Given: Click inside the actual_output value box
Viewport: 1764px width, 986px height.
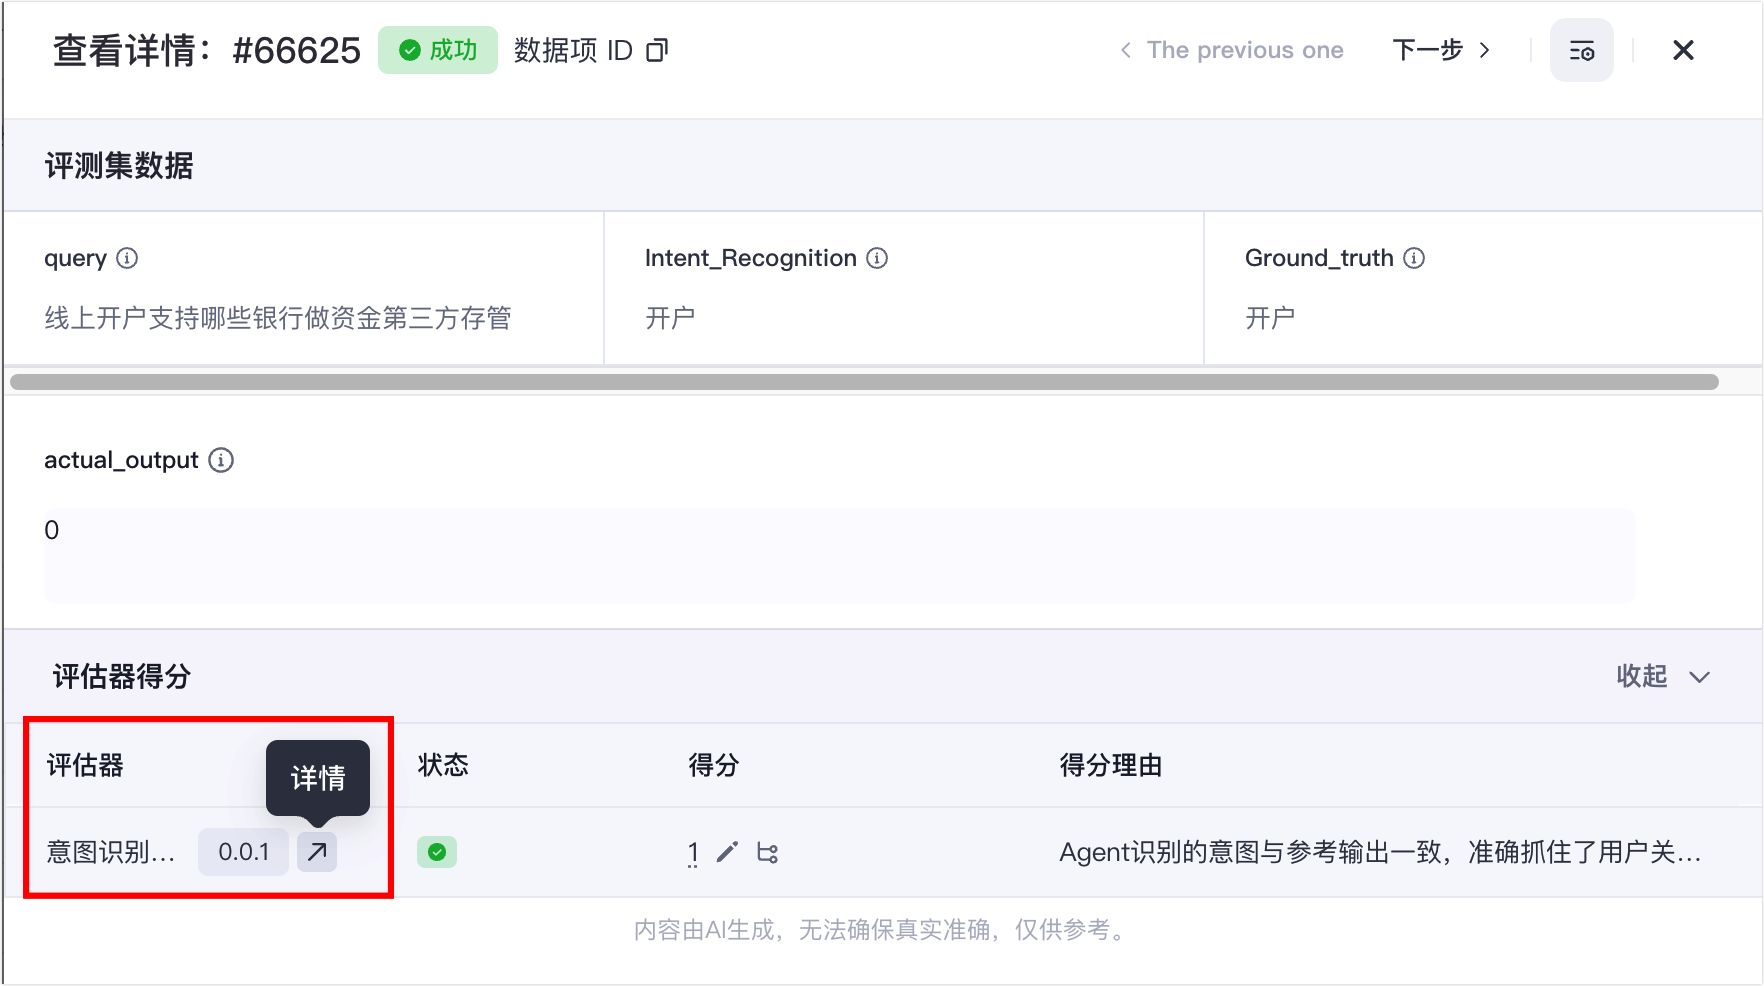Looking at the screenshot, I should click(x=838, y=555).
